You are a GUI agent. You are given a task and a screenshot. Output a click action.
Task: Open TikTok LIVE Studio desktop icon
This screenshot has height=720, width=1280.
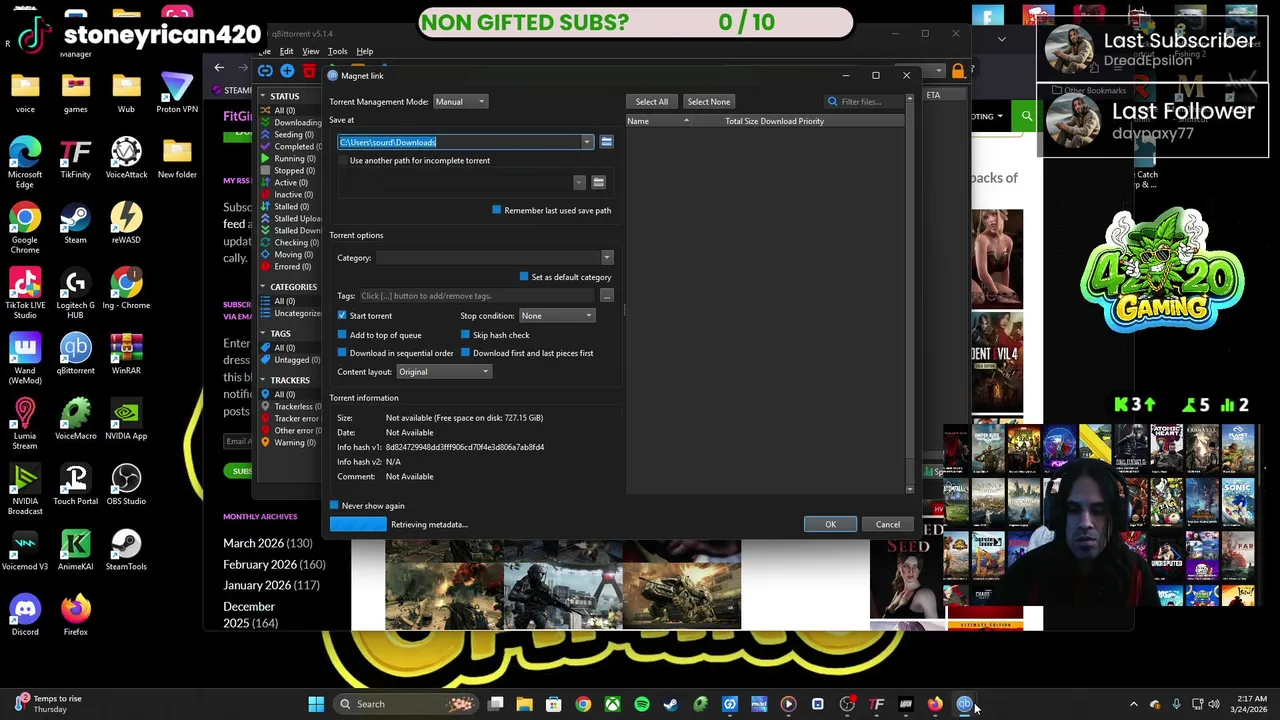pyautogui.click(x=25, y=294)
